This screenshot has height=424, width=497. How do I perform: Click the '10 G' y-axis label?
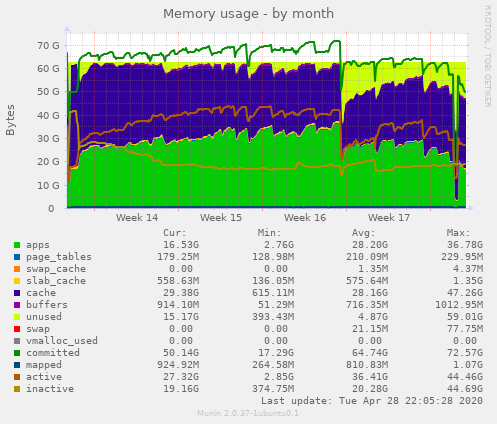coord(48,185)
